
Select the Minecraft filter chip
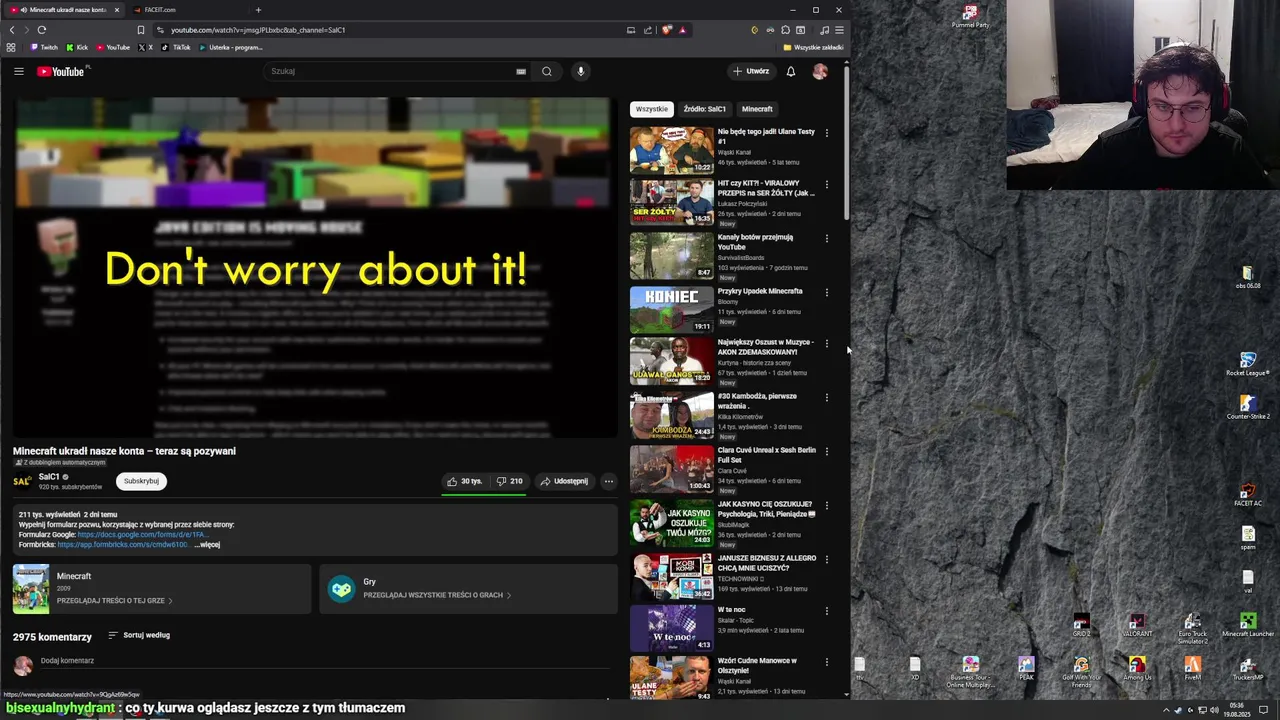tap(757, 109)
